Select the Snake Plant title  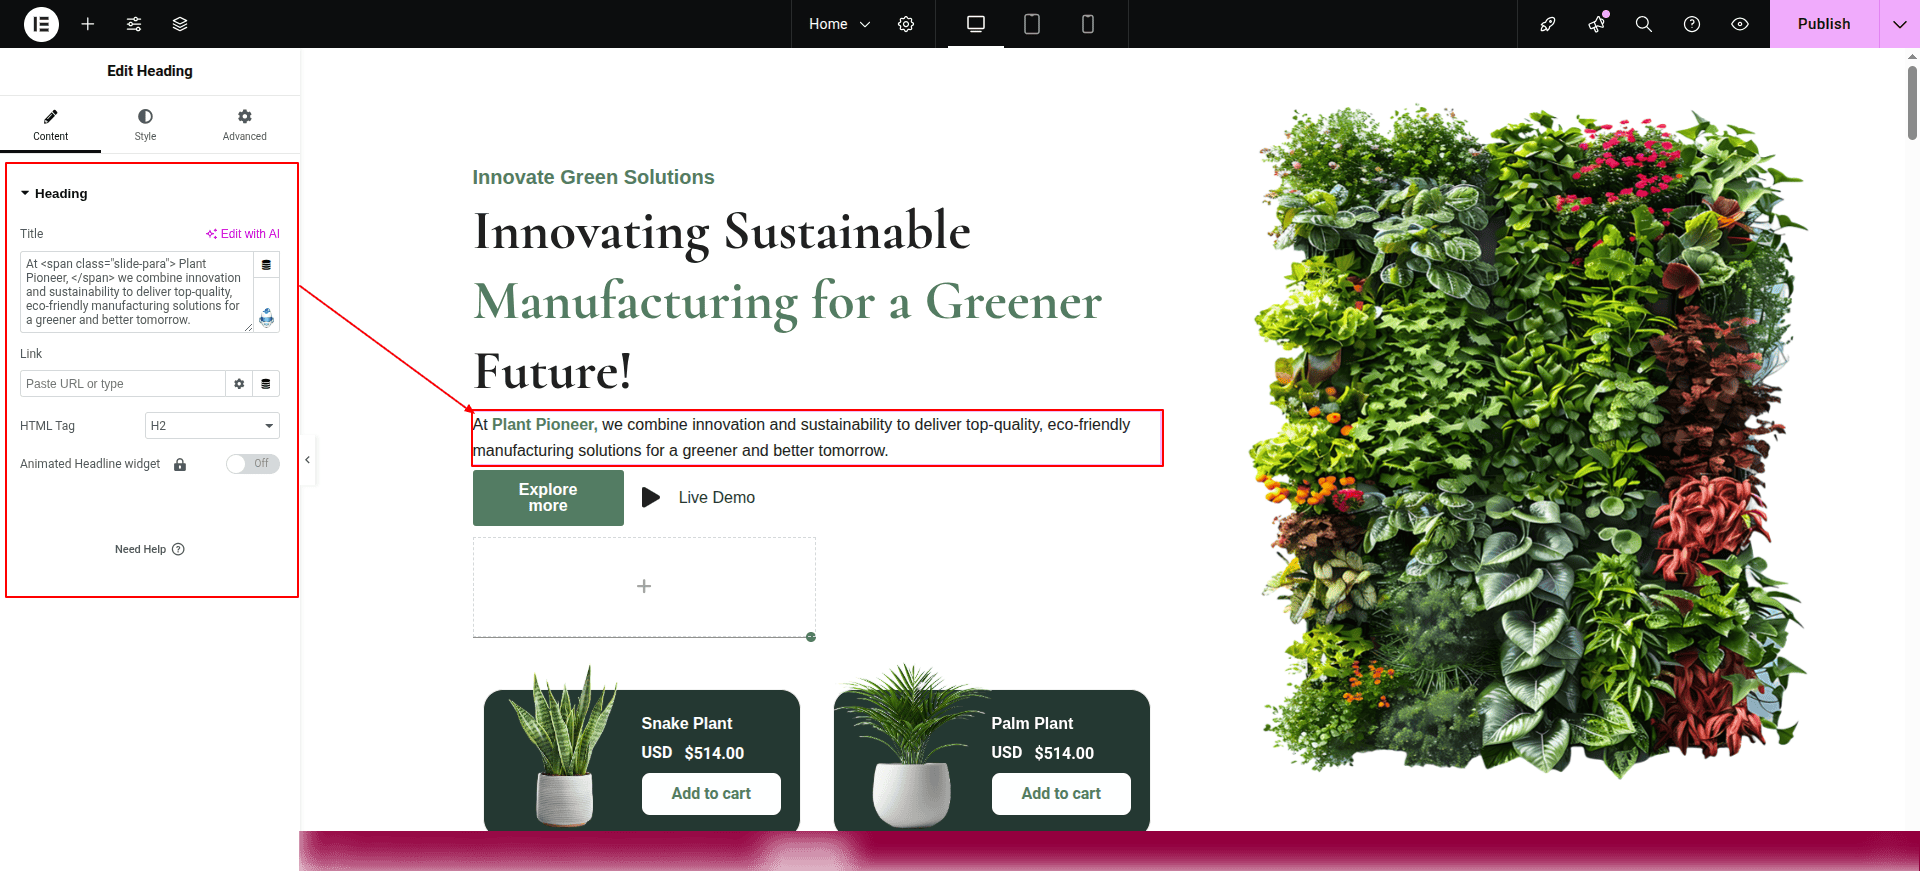click(687, 723)
